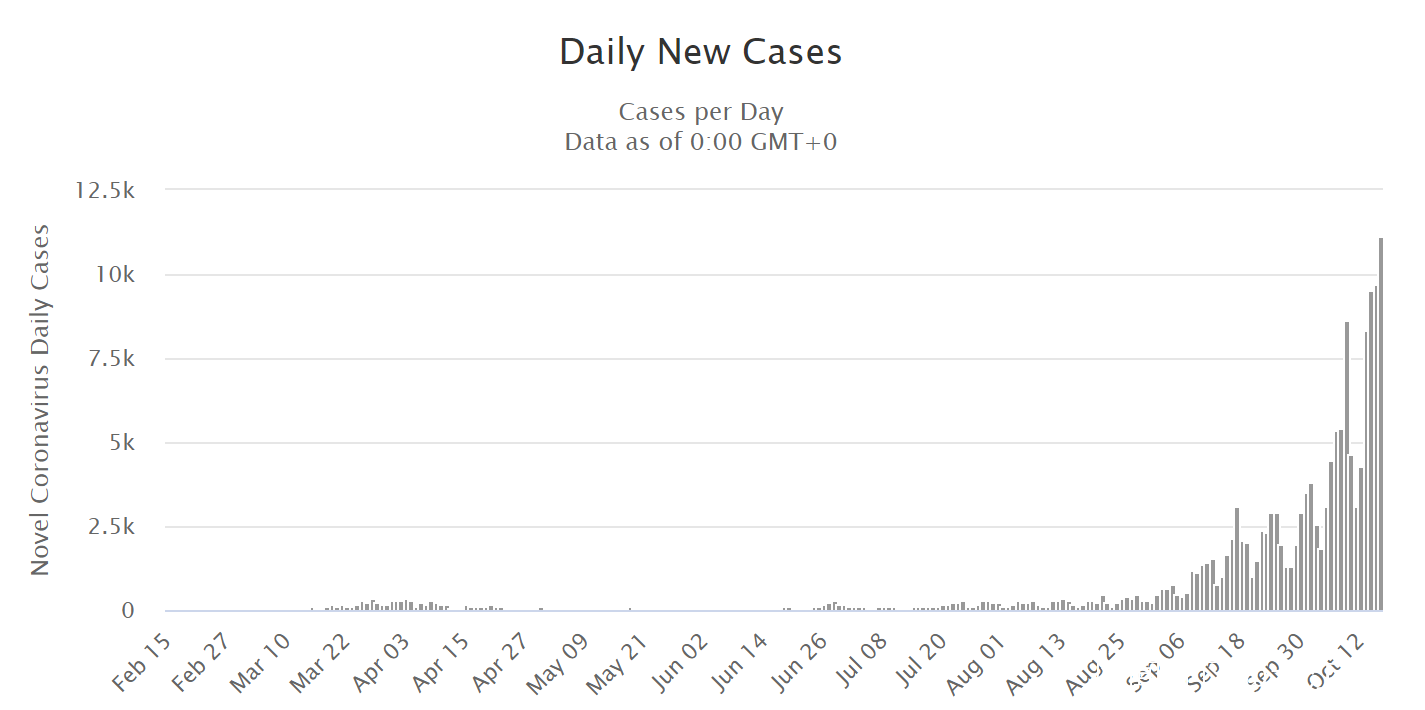1425x710 pixels.
Task: Click the 7.5k y-axis label
Action: [108, 358]
